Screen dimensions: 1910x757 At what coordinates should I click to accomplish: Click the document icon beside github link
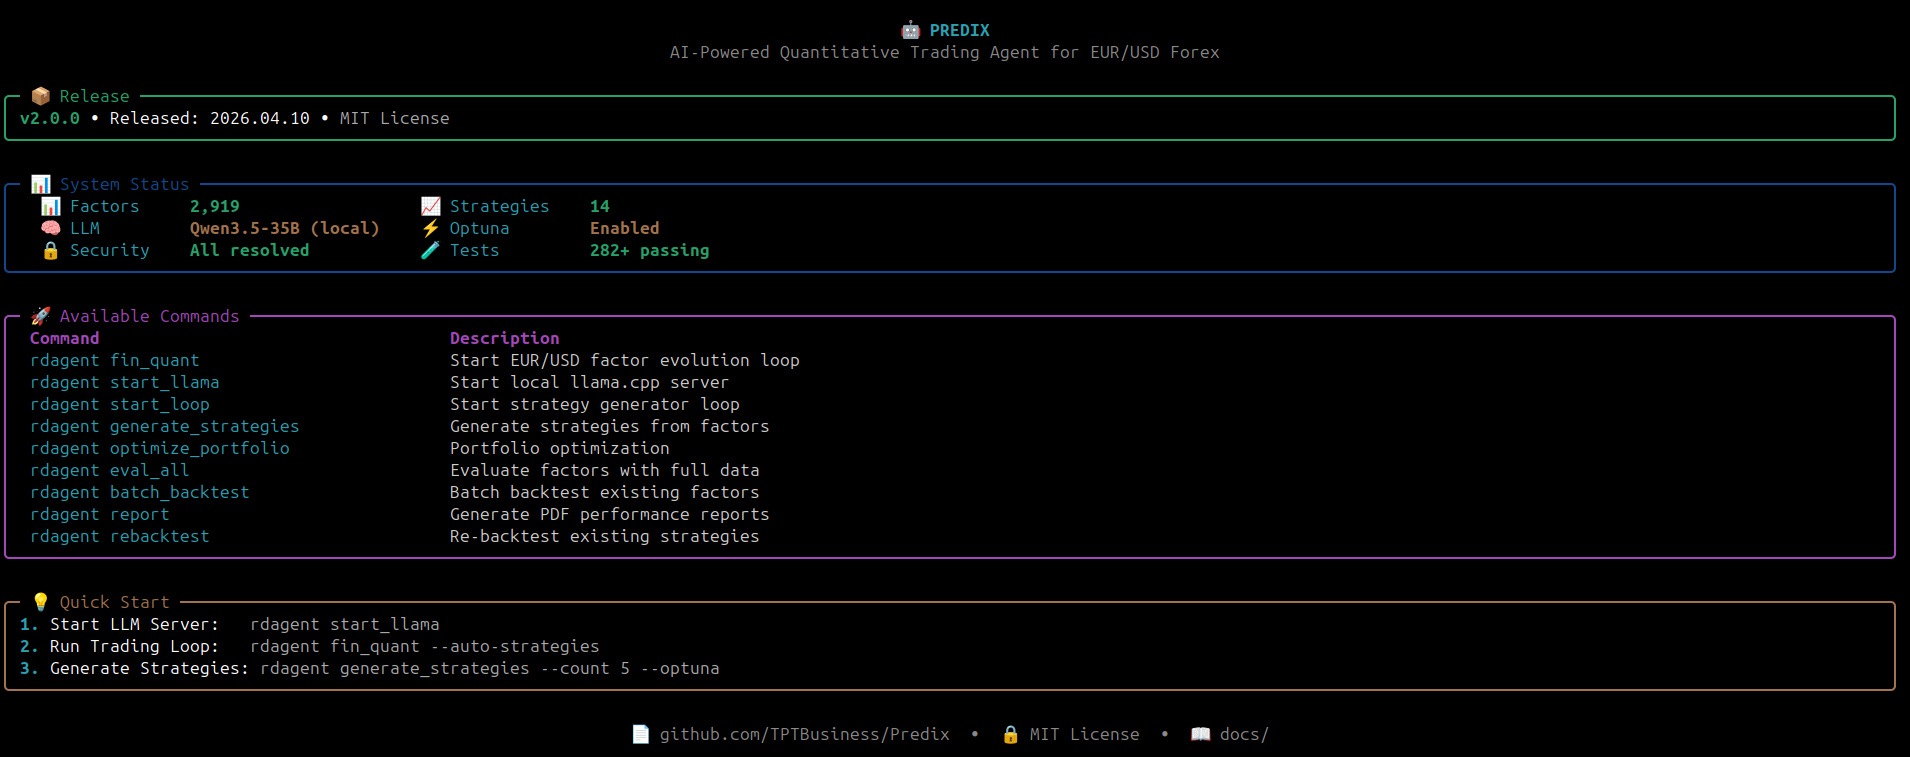[x=640, y=734]
